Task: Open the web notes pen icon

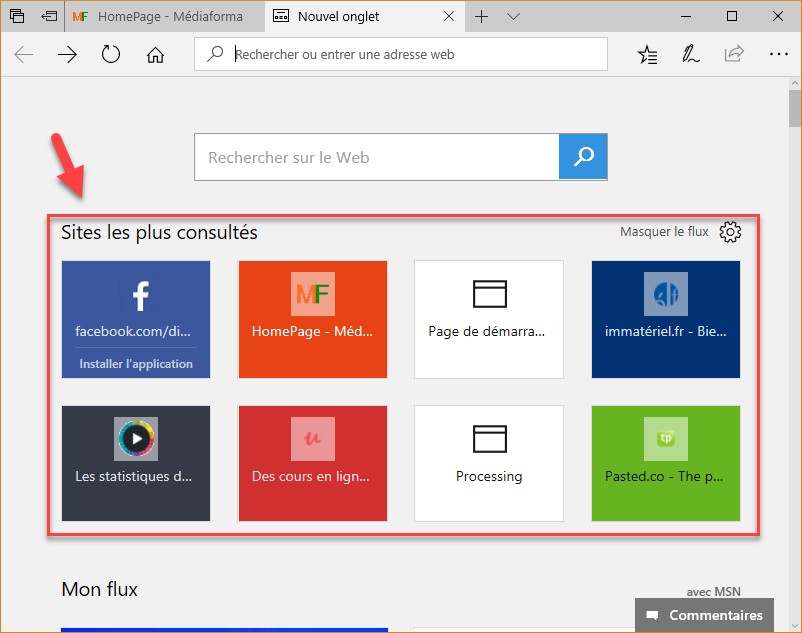Action: (x=691, y=55)
